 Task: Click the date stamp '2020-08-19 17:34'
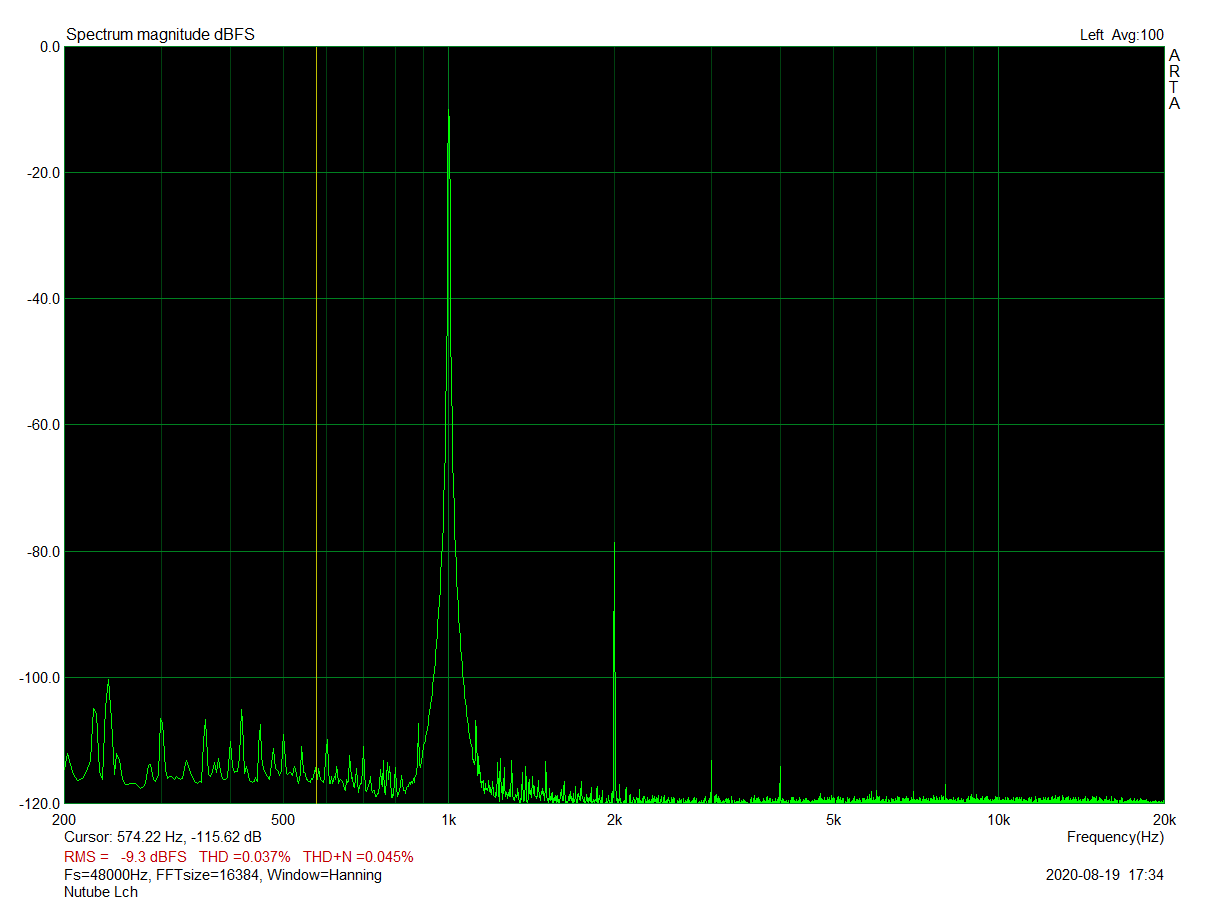(x=1105, y=875)
